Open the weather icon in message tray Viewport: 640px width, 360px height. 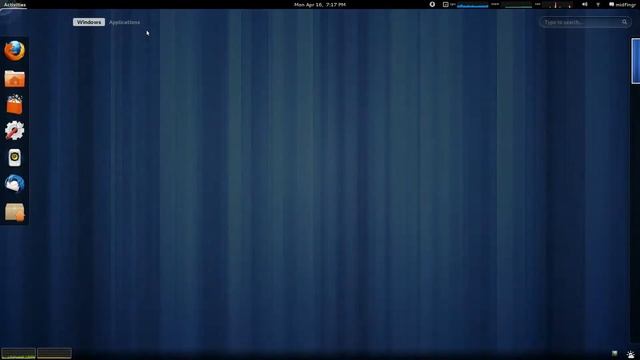[x=631, y=354]
